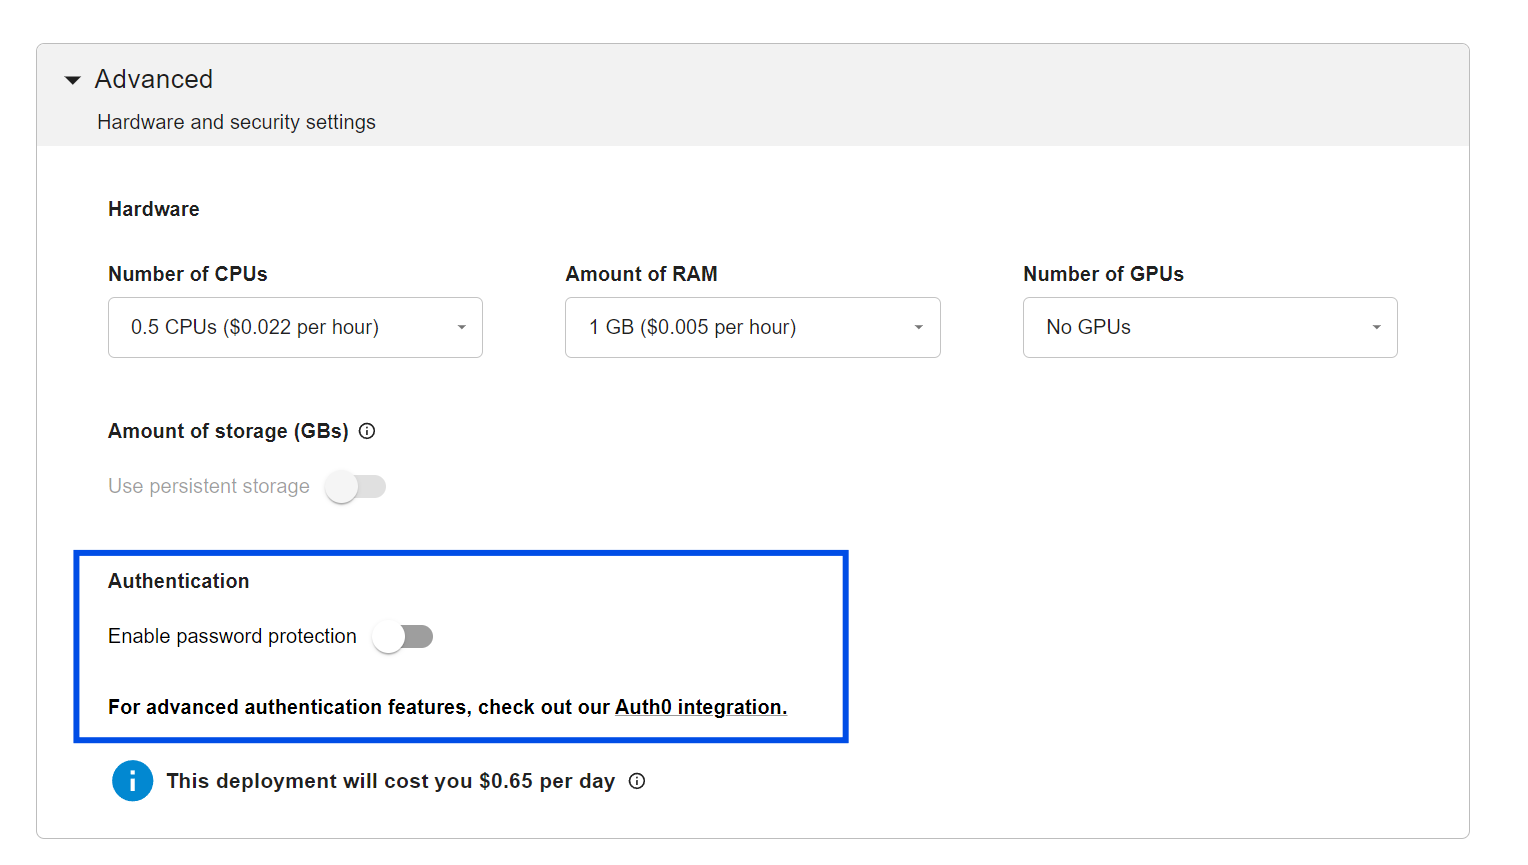Click the Advanced section heading
This screenshot has width=1528, height=865.
pyautogui.click(x=154, y=79)
